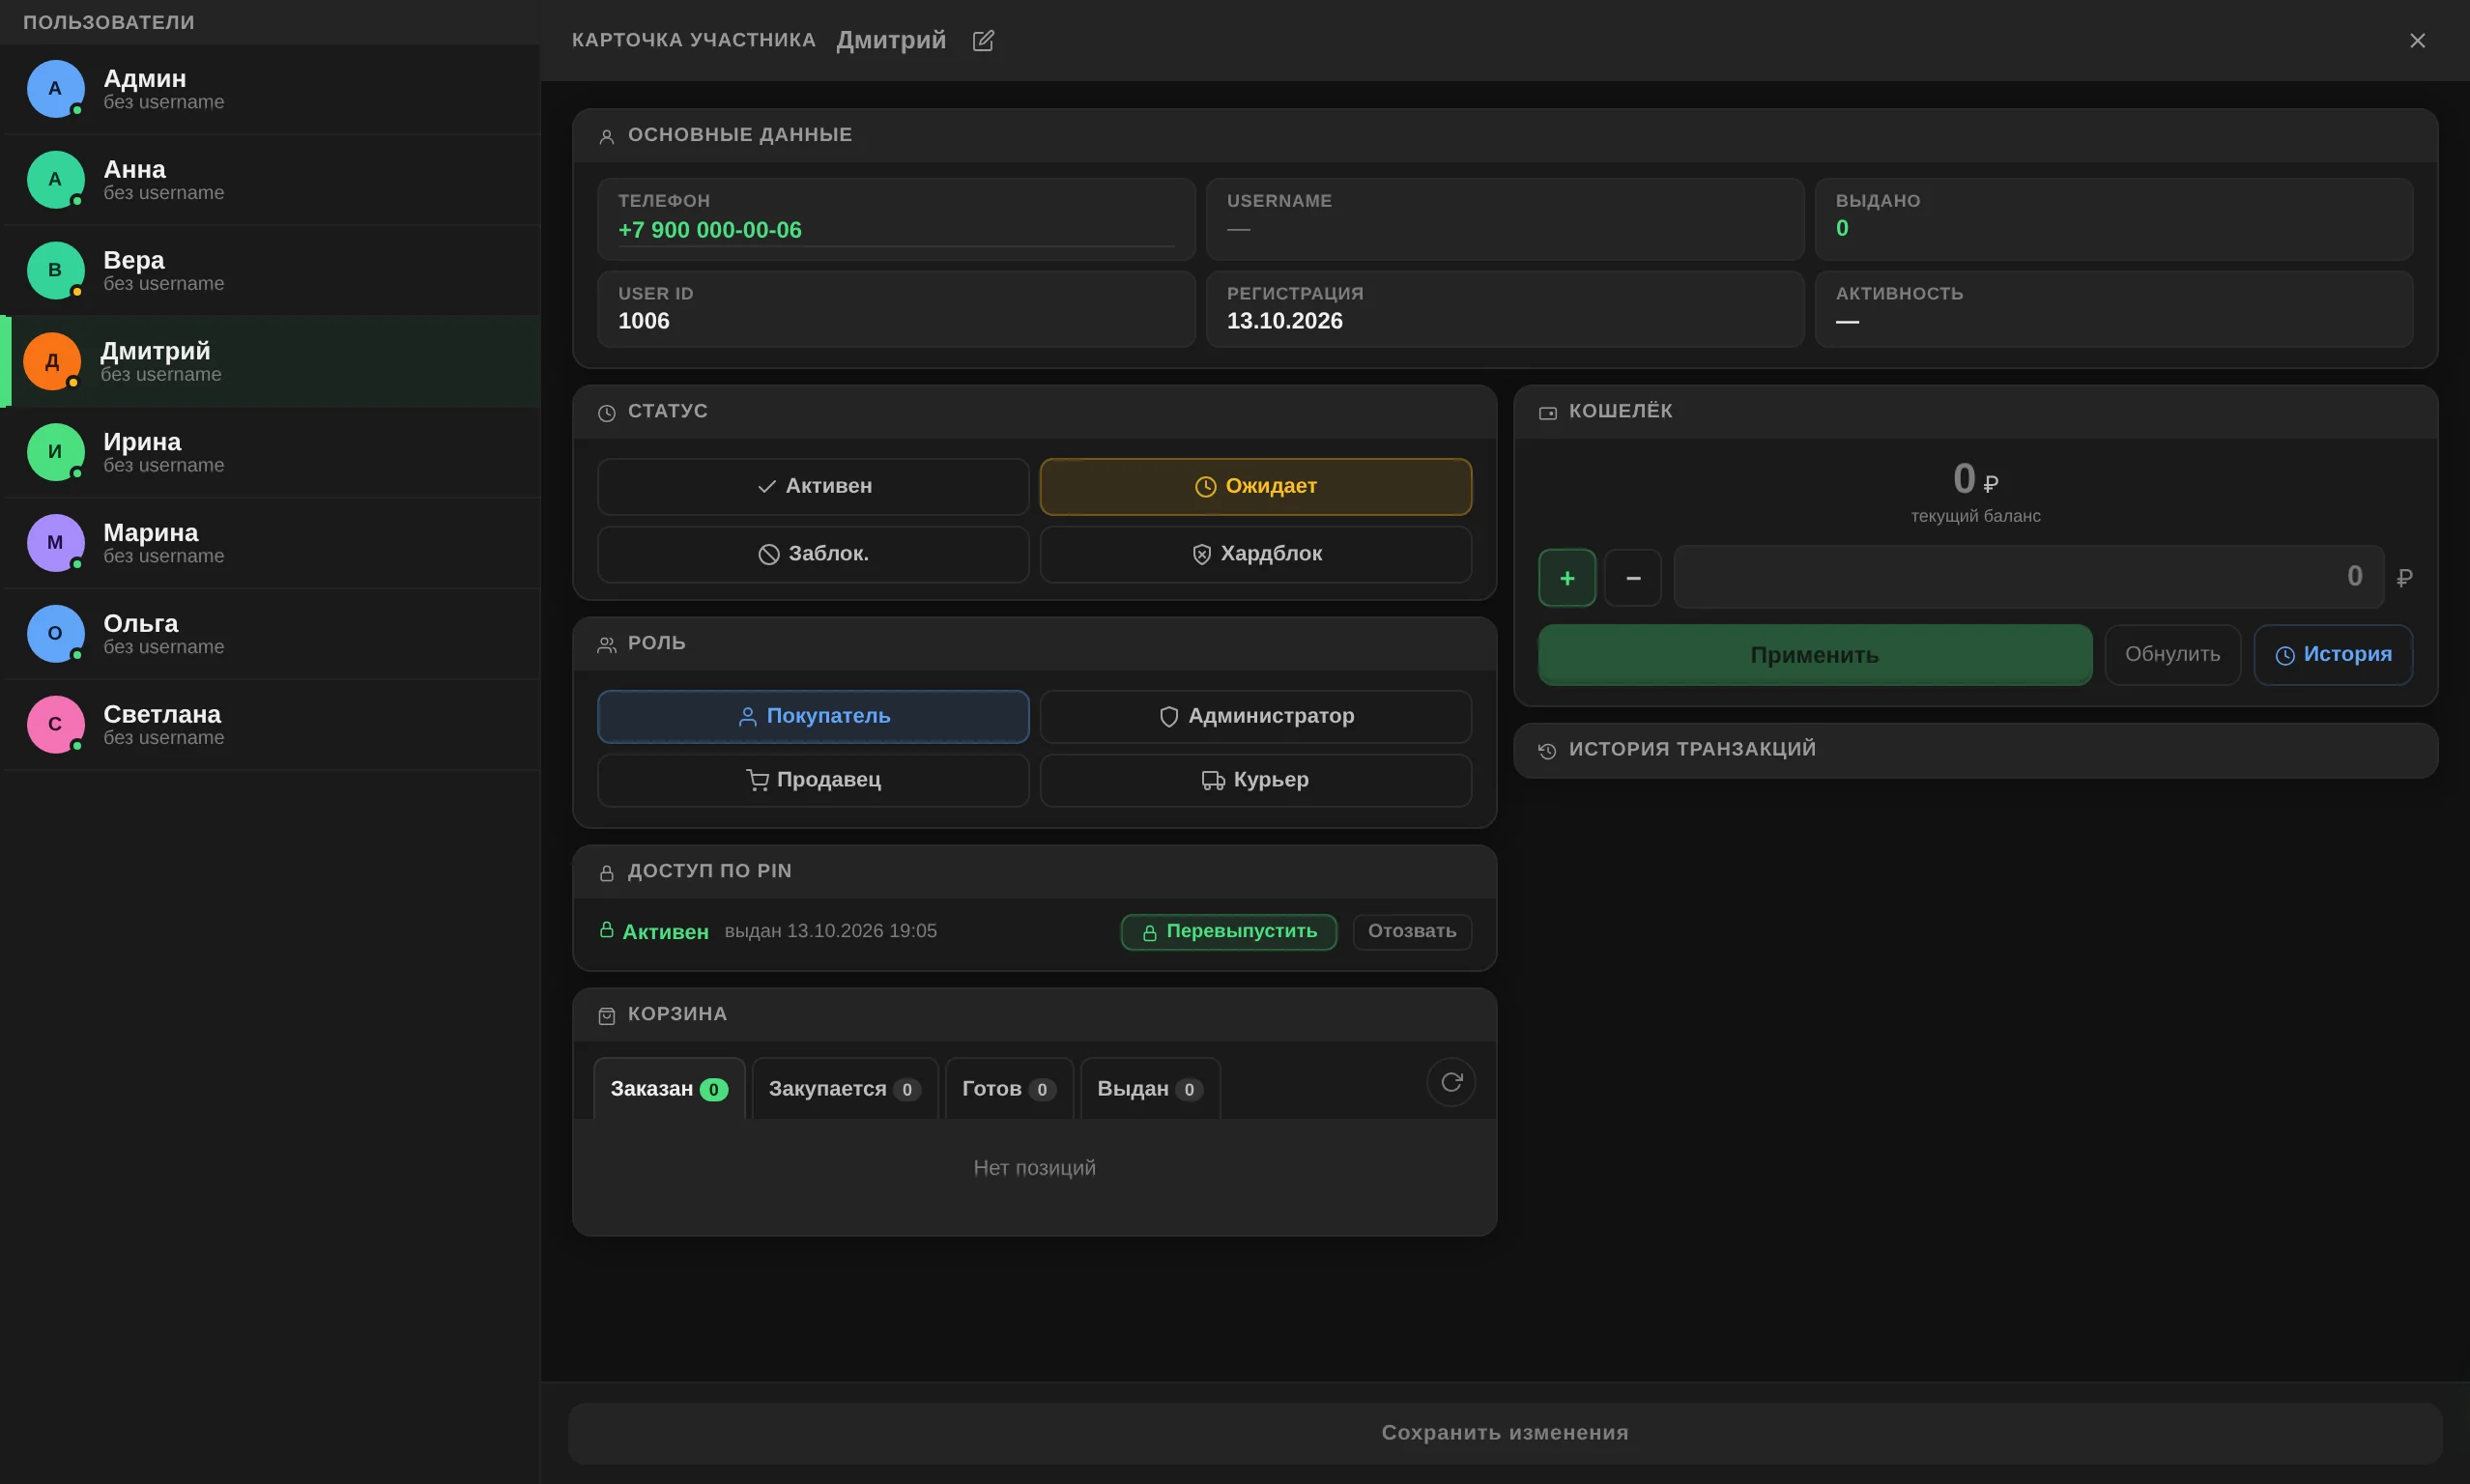Select the Ожидает status
2470x1484 pixels.
1256,486
